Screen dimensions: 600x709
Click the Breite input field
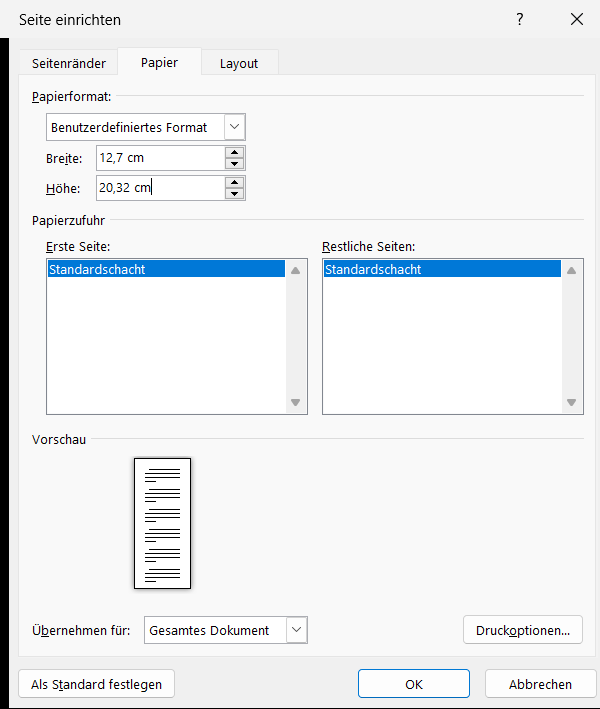point(161,158)
